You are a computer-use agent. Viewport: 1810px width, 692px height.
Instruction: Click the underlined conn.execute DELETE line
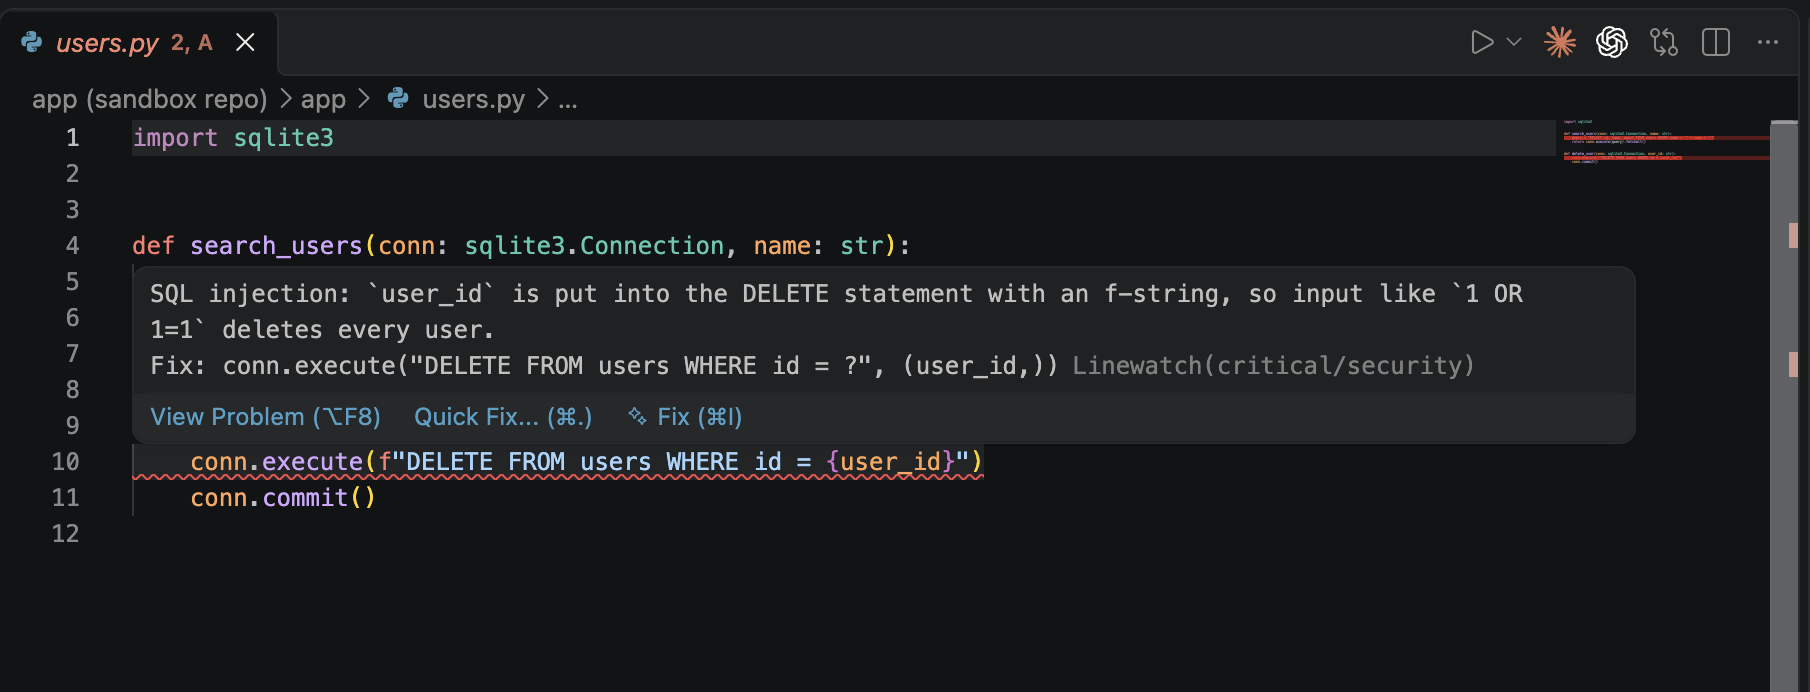click(x=587, y=462)
